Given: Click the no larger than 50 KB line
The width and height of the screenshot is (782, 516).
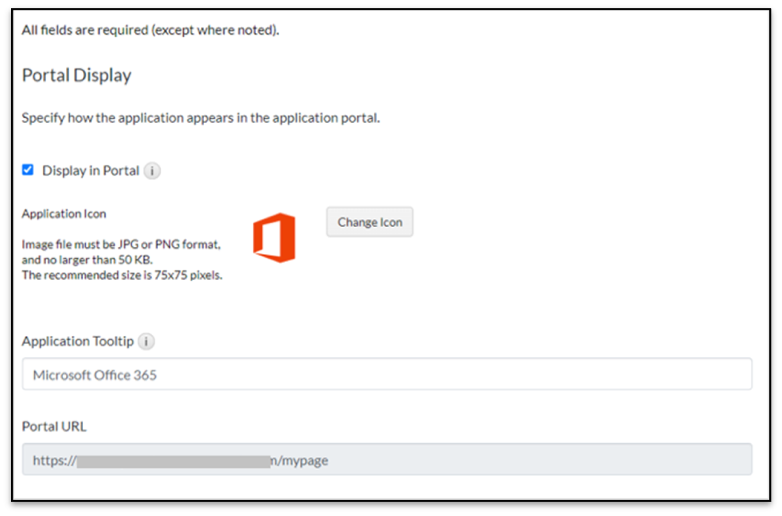Looking at the screenshot, I should (x=87, y=260).
